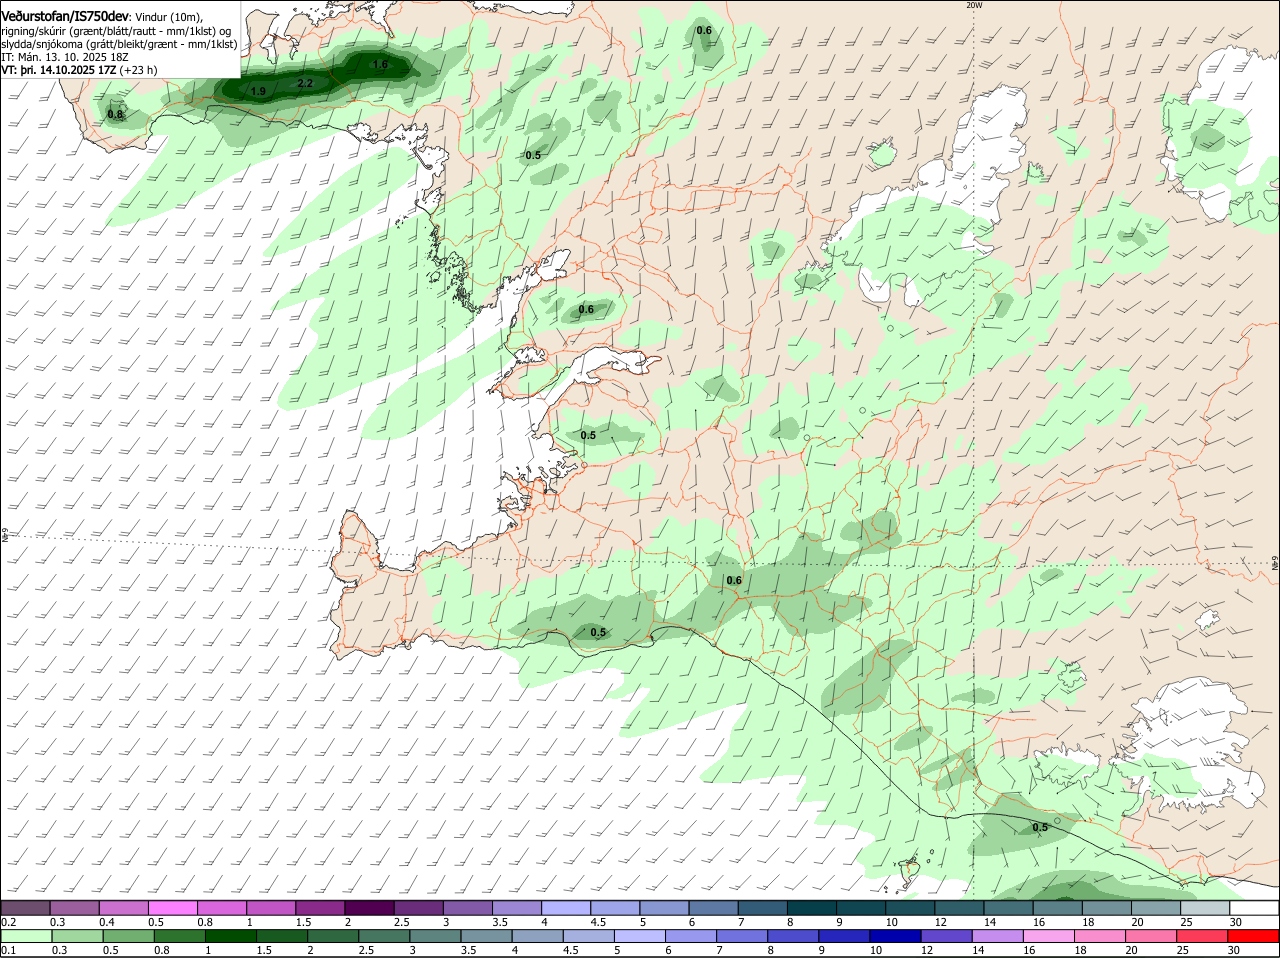Click the Veðurstofan/IS750dev title text
This screenshot has height=958, width=1280.
[65, 17]
